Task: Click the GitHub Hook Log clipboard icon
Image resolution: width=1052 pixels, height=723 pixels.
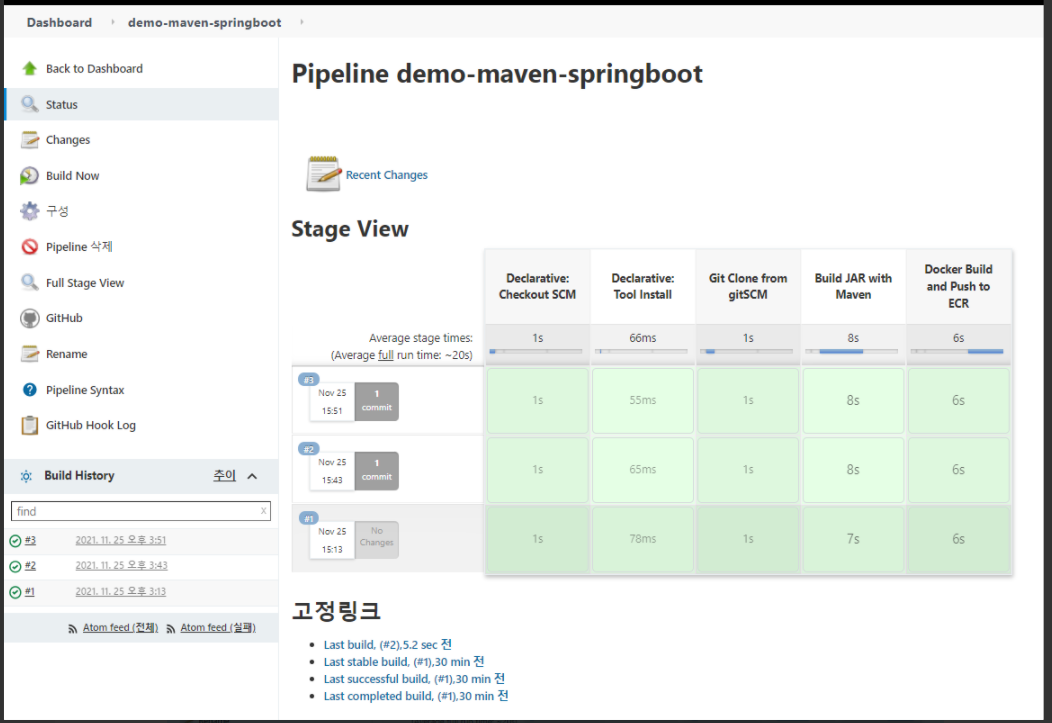Action: click(30, 425)
